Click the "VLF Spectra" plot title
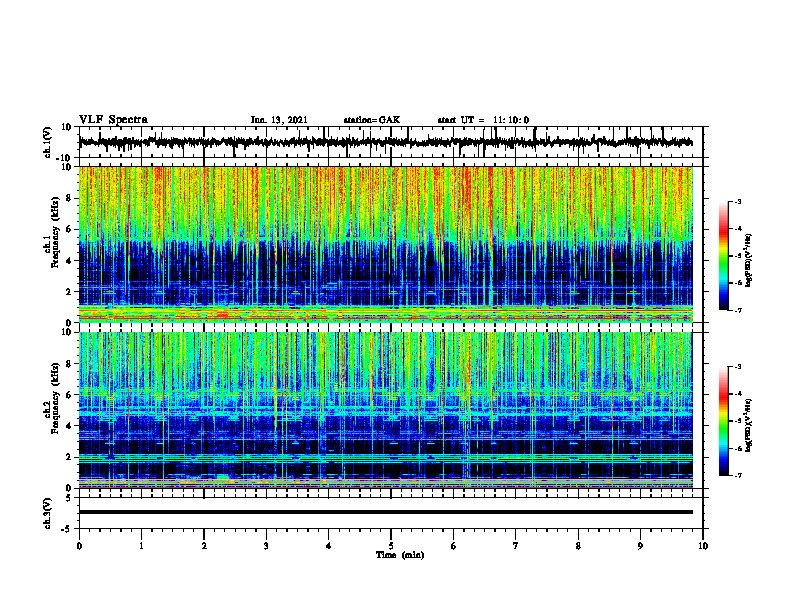 [x=113, y=120]
